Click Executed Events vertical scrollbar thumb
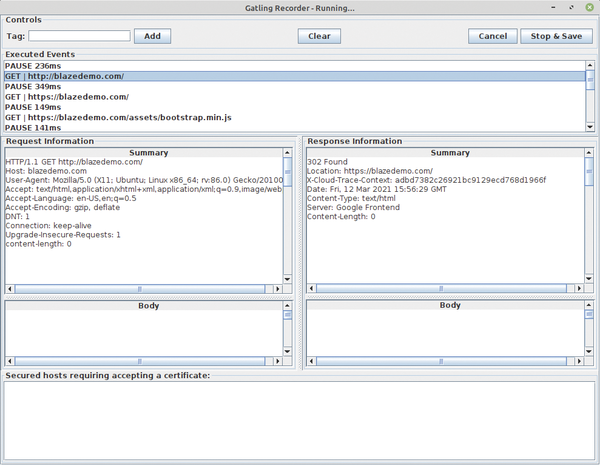The width and height of the screenshot is (600, 465). coord(590,80)
